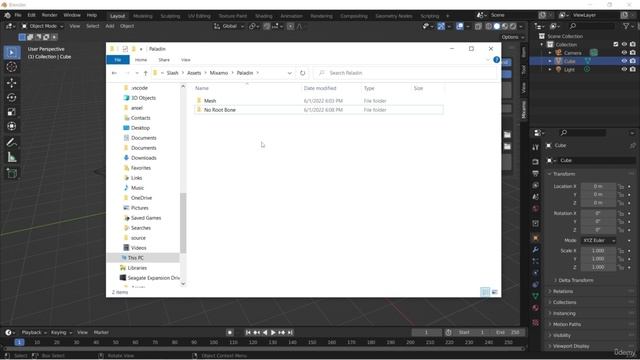640x360 pixels.
Task: Switch Explorer to details view
Action: [485, 292]
